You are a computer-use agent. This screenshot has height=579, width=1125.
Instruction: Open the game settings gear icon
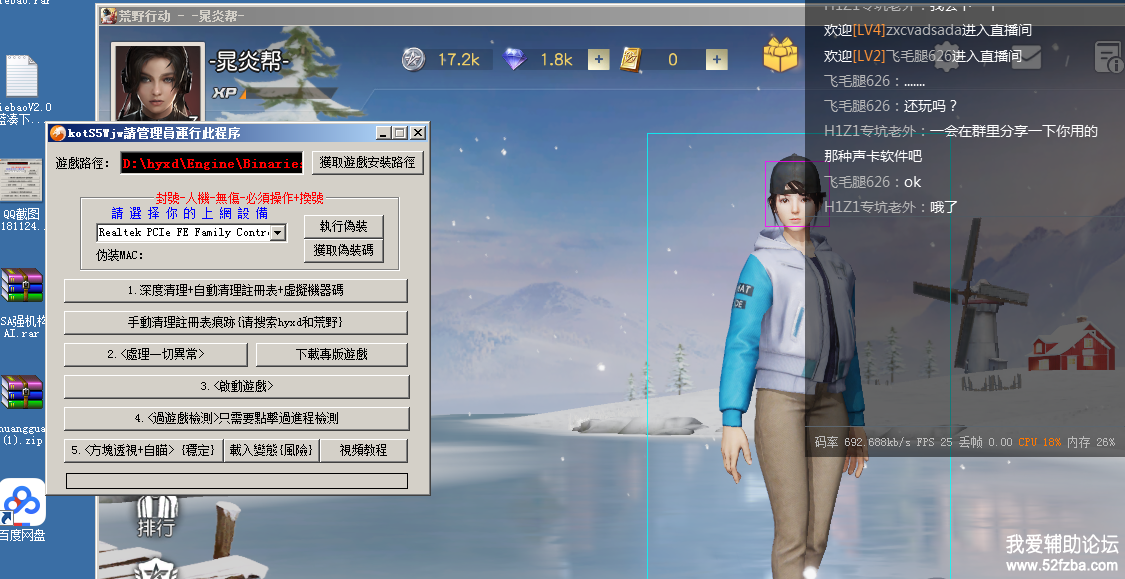click(946, 57)
